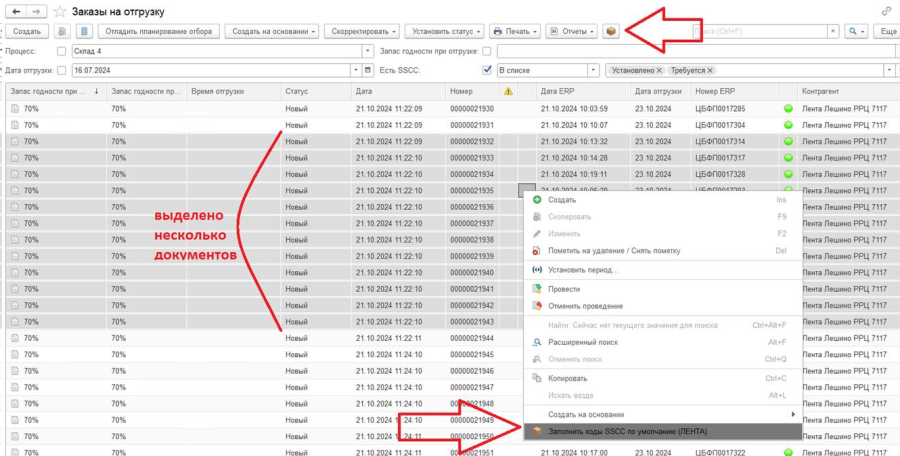Remove the Установлено status tag
Screen dimensions: 900x456
click(x=661, y=70)
